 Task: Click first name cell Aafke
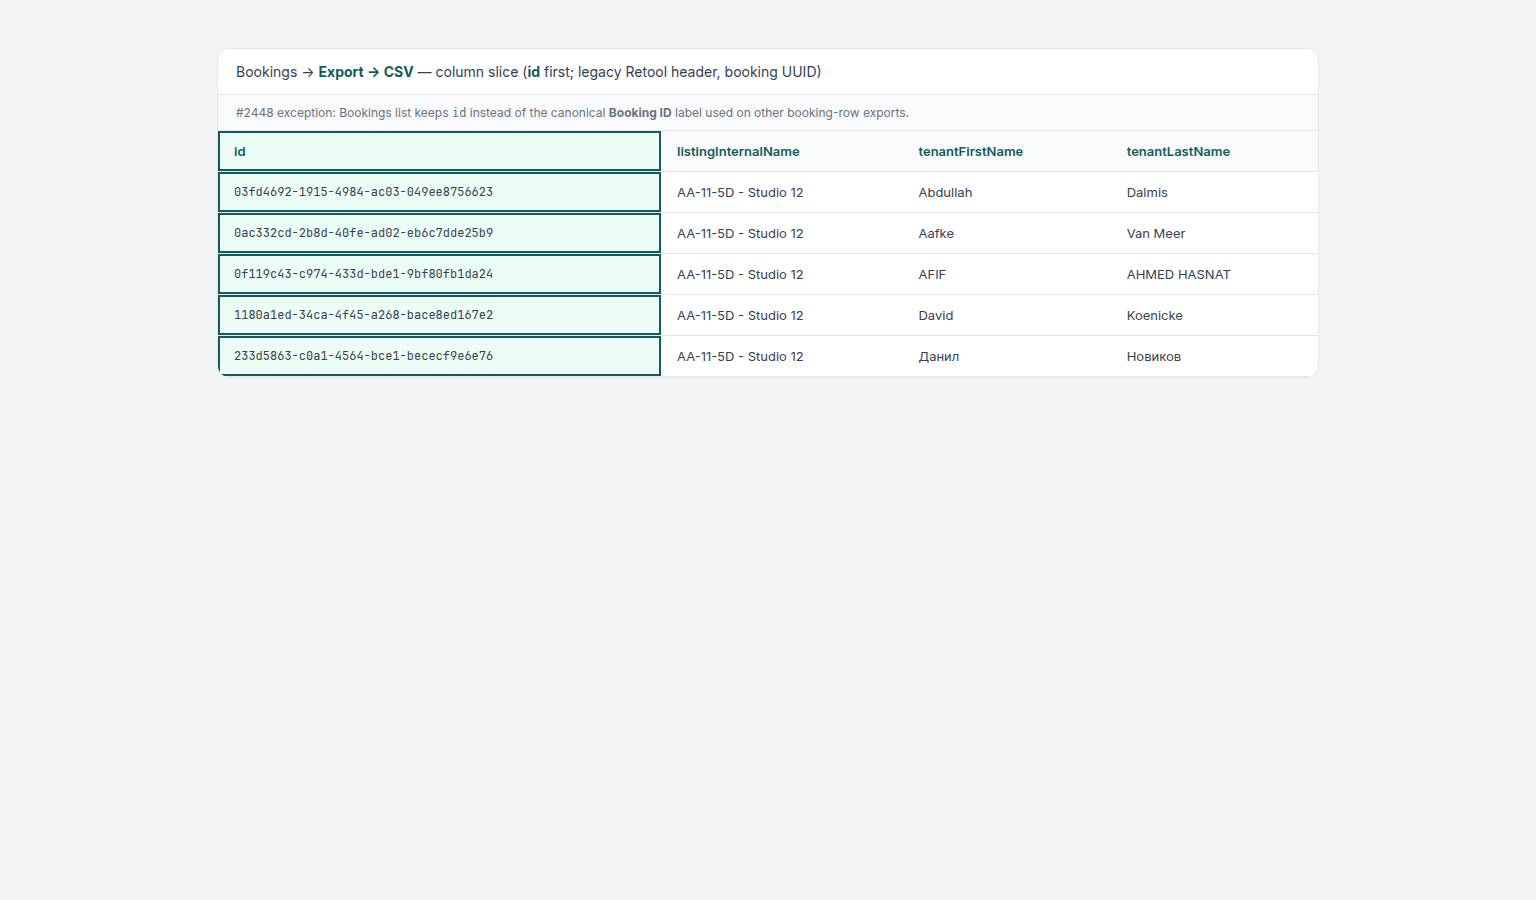[x=1006, y=233]
